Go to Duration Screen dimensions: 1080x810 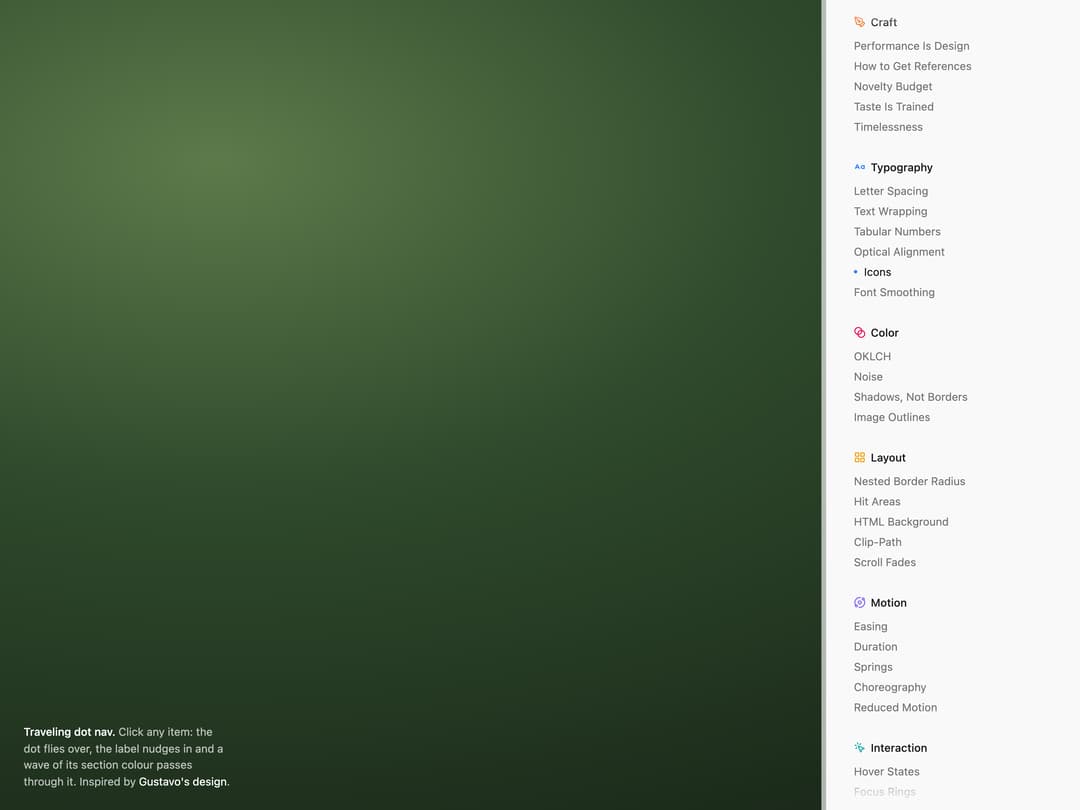875,647
